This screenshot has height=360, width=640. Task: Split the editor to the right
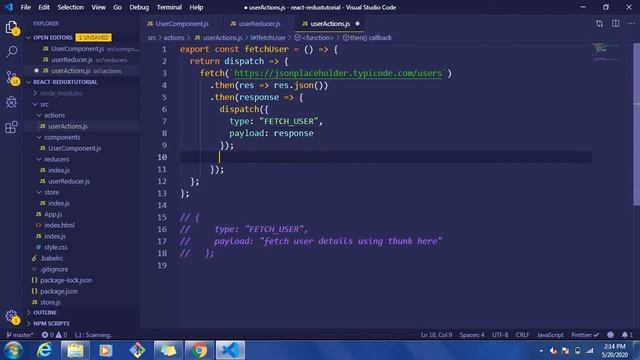pyautogui.click(x=616, y=24)
